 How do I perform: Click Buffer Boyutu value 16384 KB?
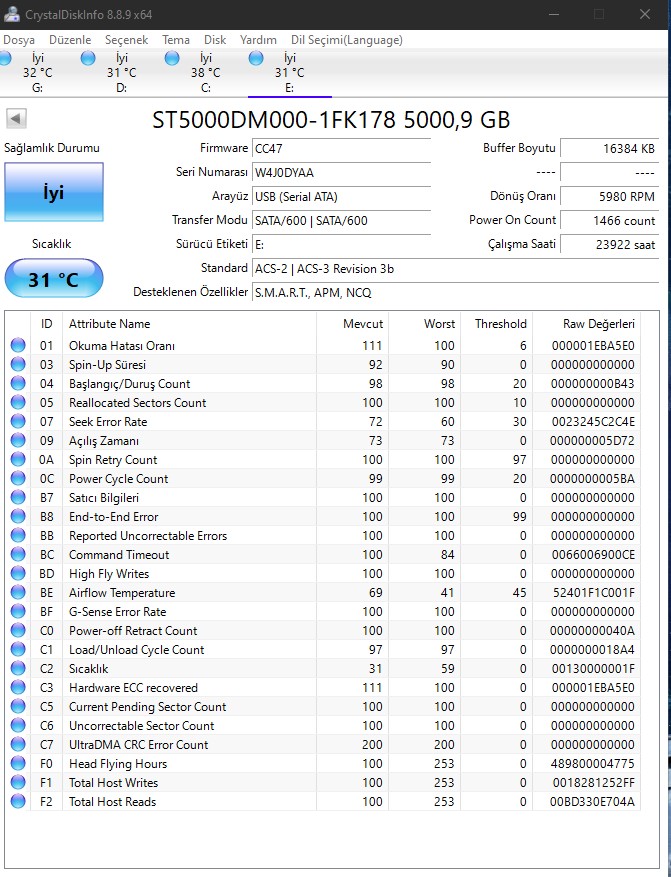[609, 149]
